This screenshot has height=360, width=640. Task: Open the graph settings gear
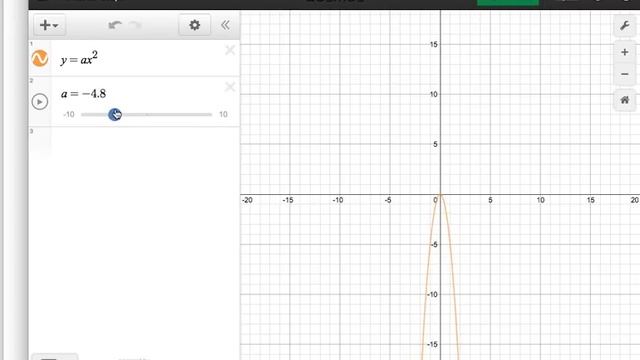tap(195, 25)
